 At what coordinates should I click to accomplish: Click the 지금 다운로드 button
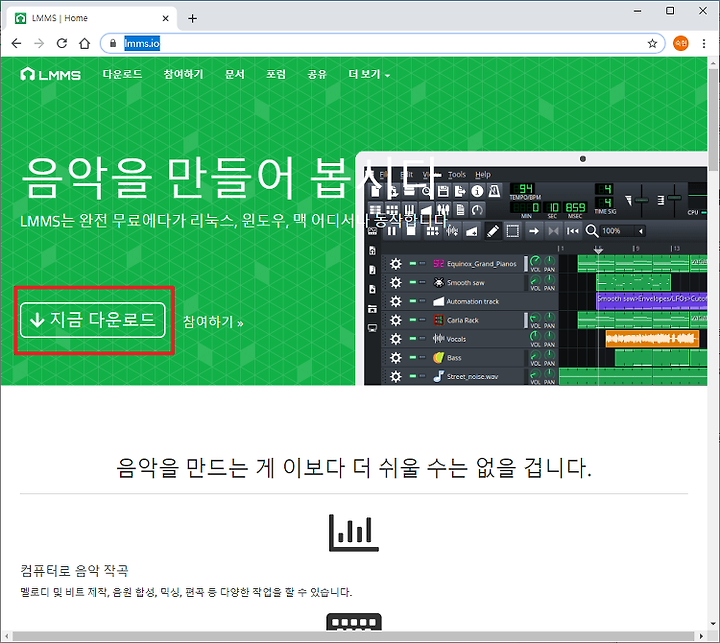93,320
